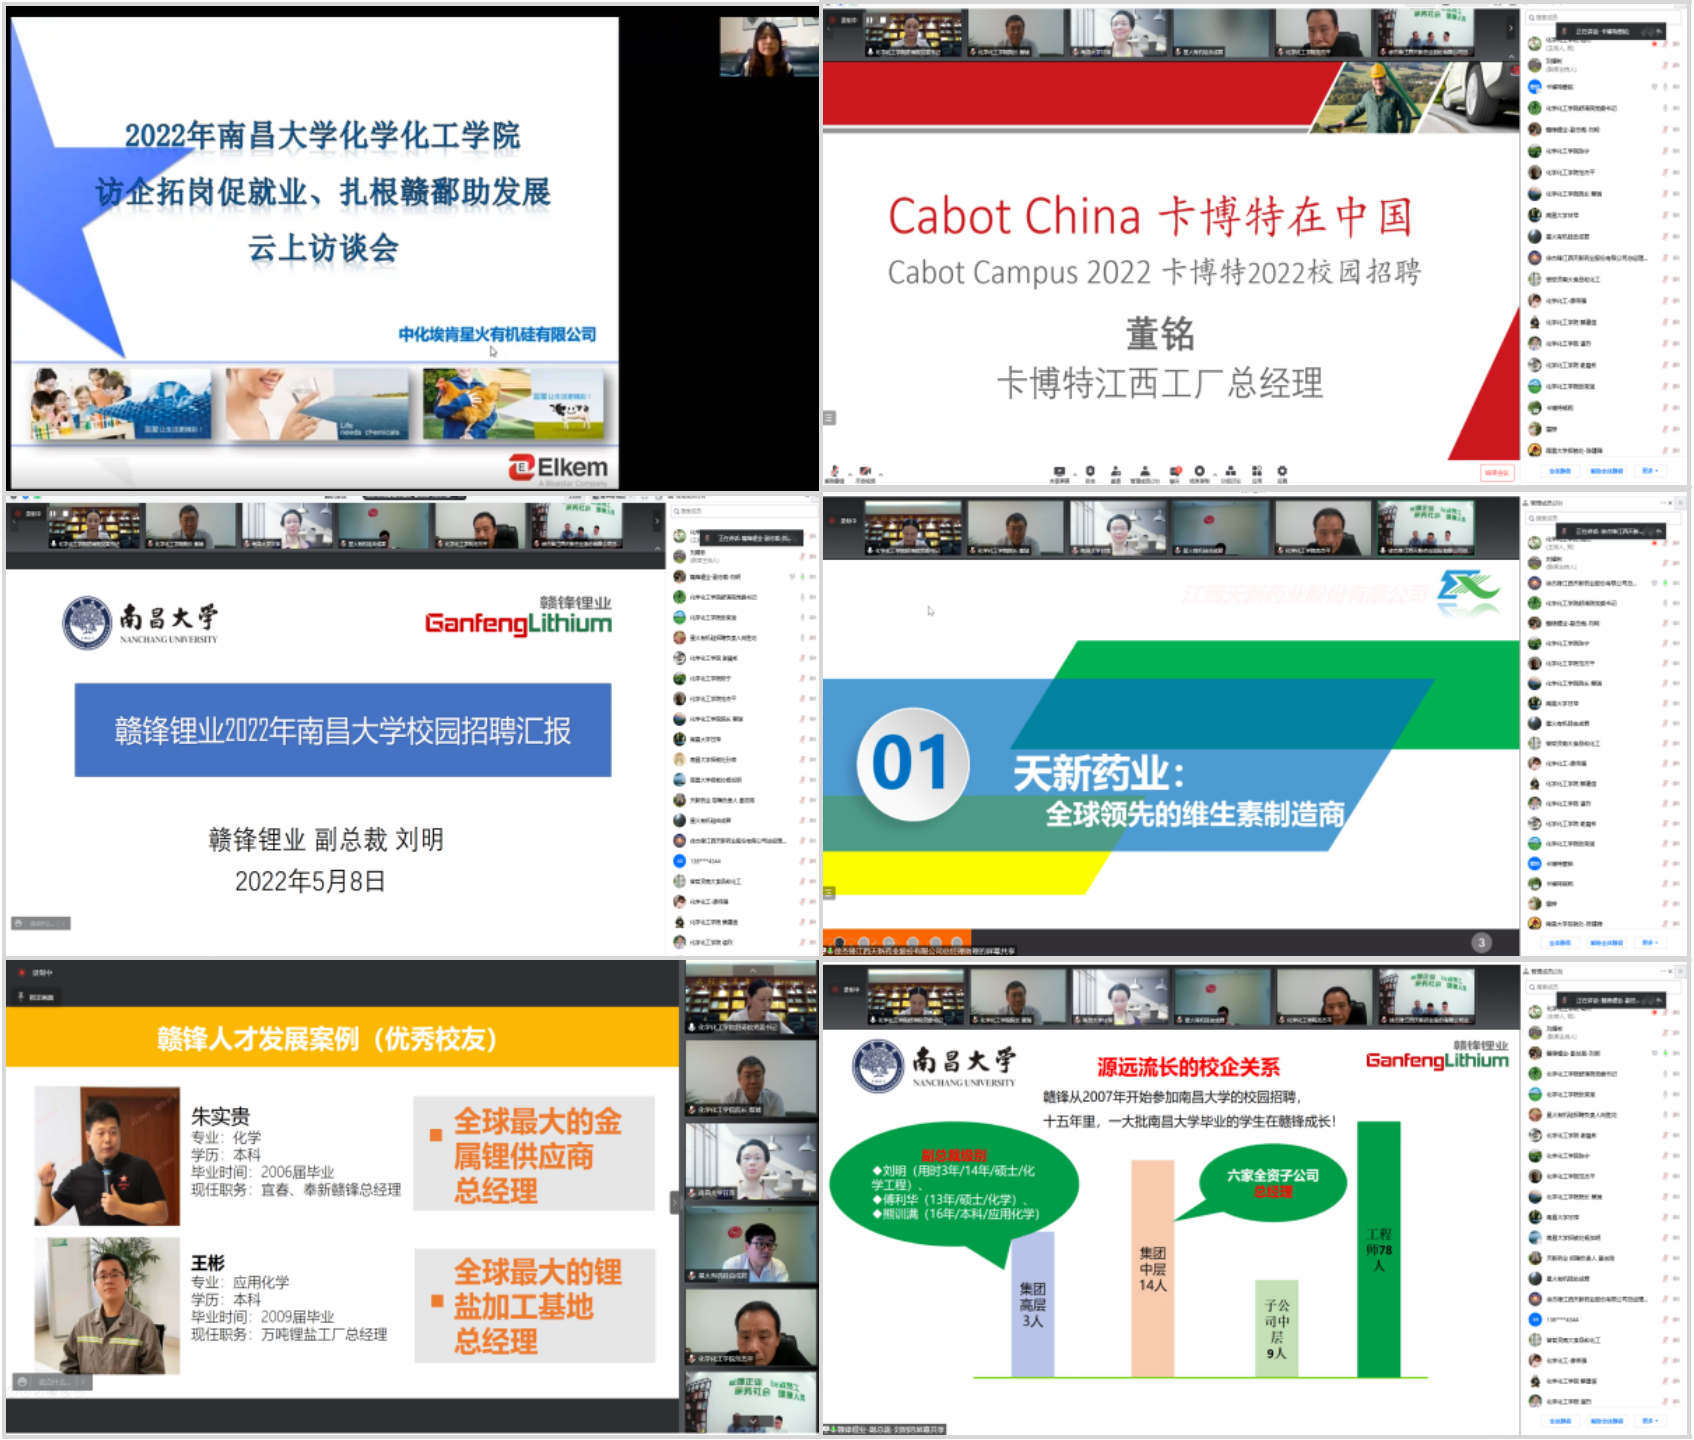Click divider handle beside talent-case slide

[674, 1202]
